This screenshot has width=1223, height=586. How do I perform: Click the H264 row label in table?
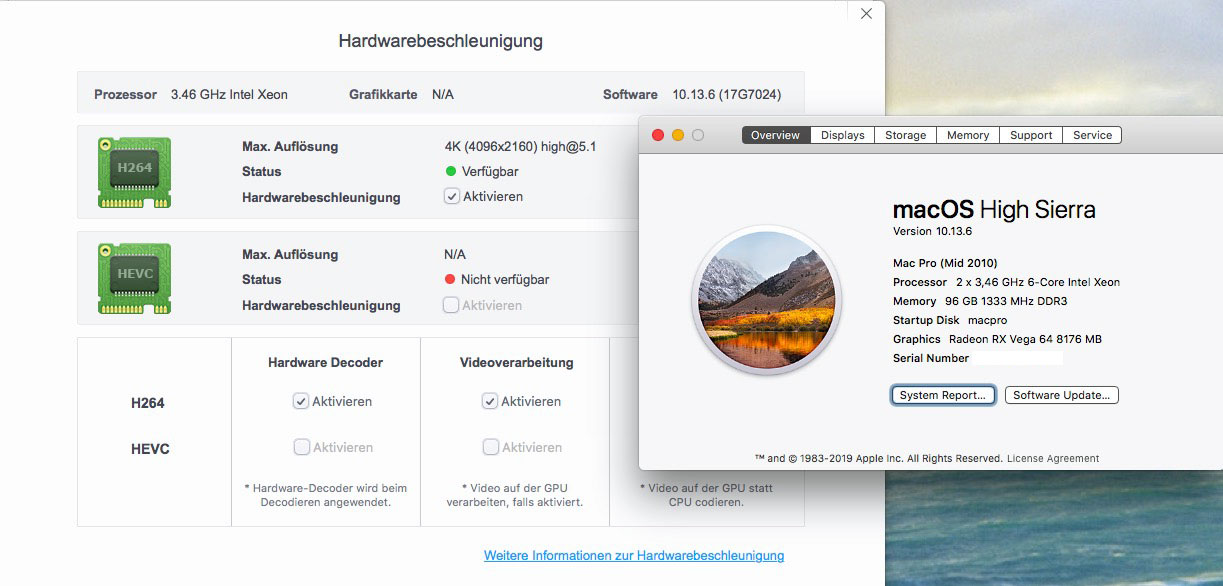coord(148,403)
